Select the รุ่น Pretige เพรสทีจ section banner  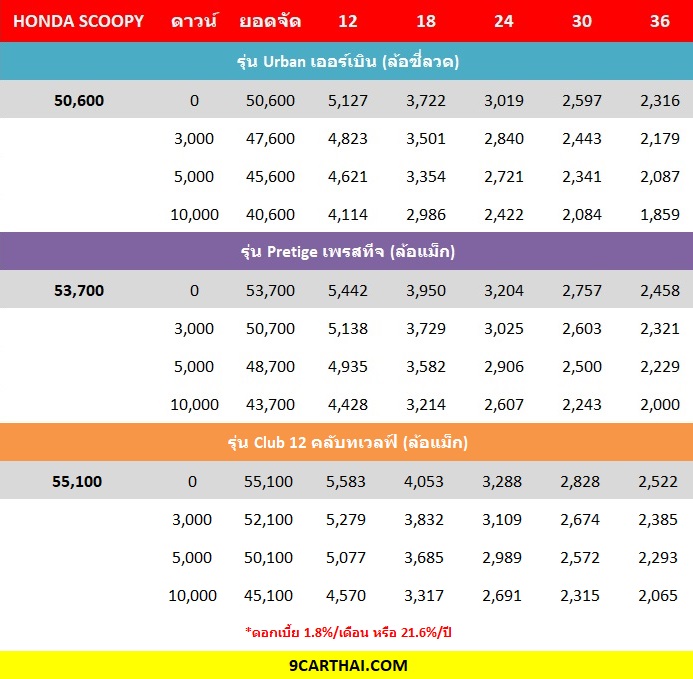click(346, 251)
